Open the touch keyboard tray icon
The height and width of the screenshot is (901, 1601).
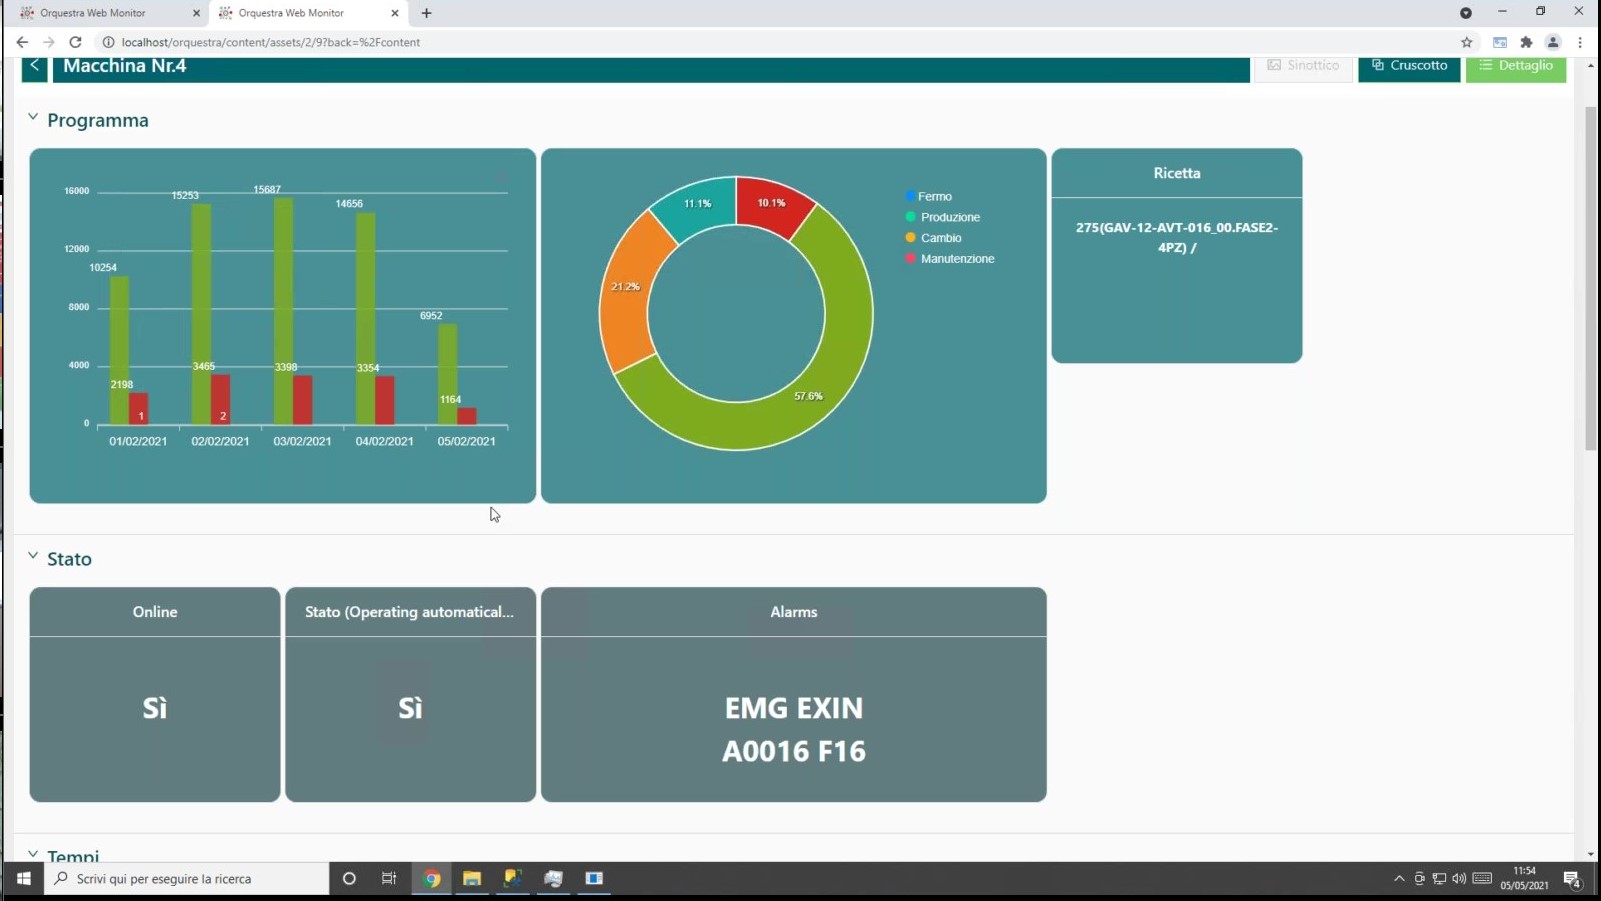tap(1483, 878)
